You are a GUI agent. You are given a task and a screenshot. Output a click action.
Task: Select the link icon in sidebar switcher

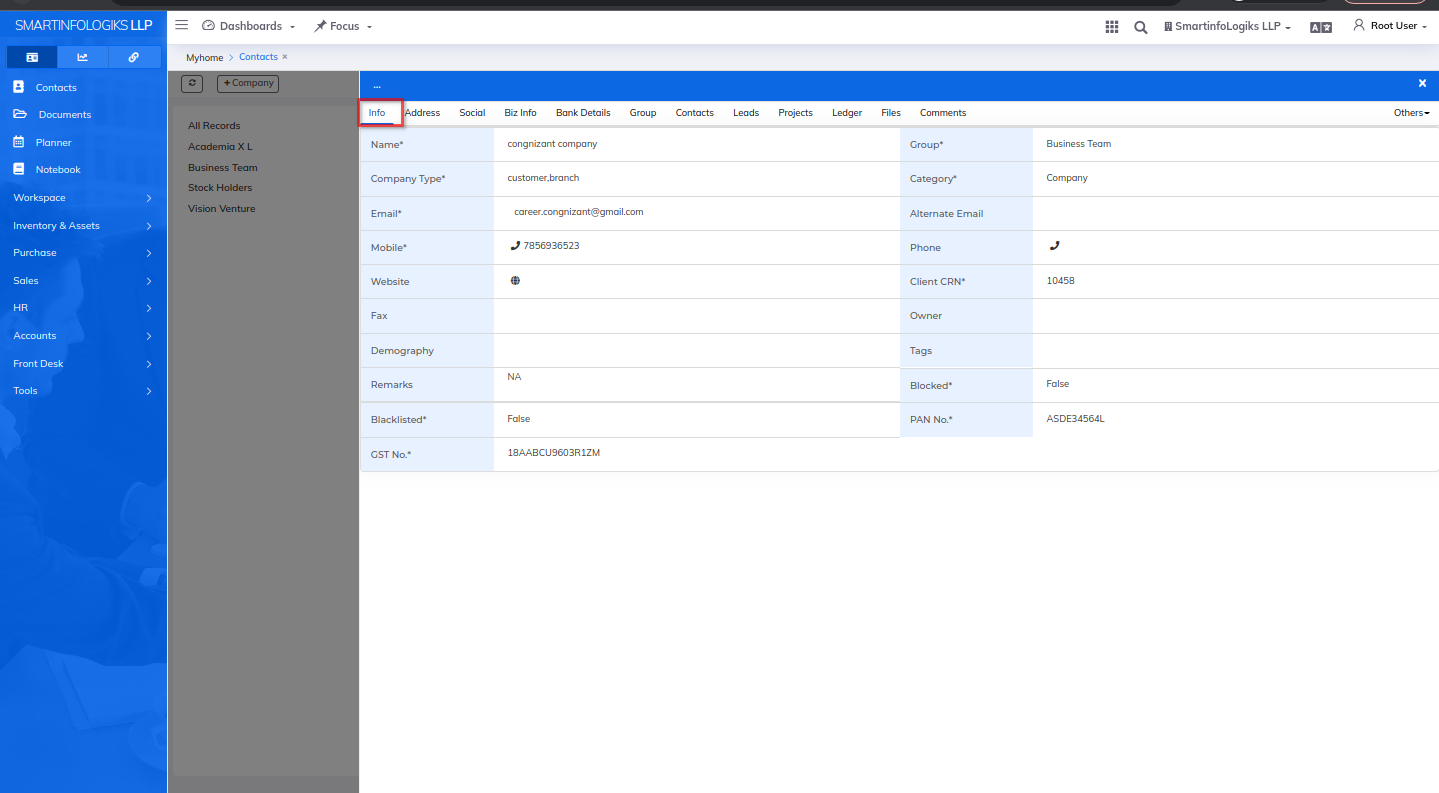(134, 57)
